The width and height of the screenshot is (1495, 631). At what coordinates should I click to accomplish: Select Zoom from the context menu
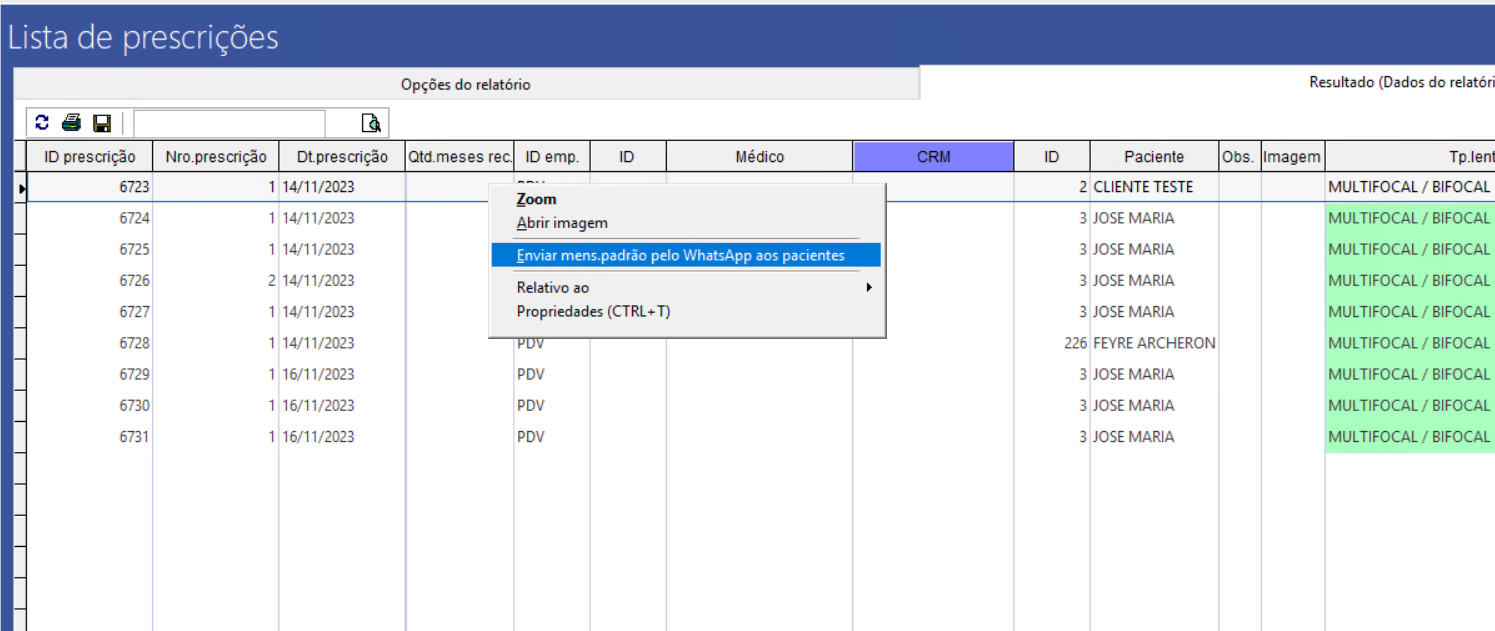click(x=537, y=199)
